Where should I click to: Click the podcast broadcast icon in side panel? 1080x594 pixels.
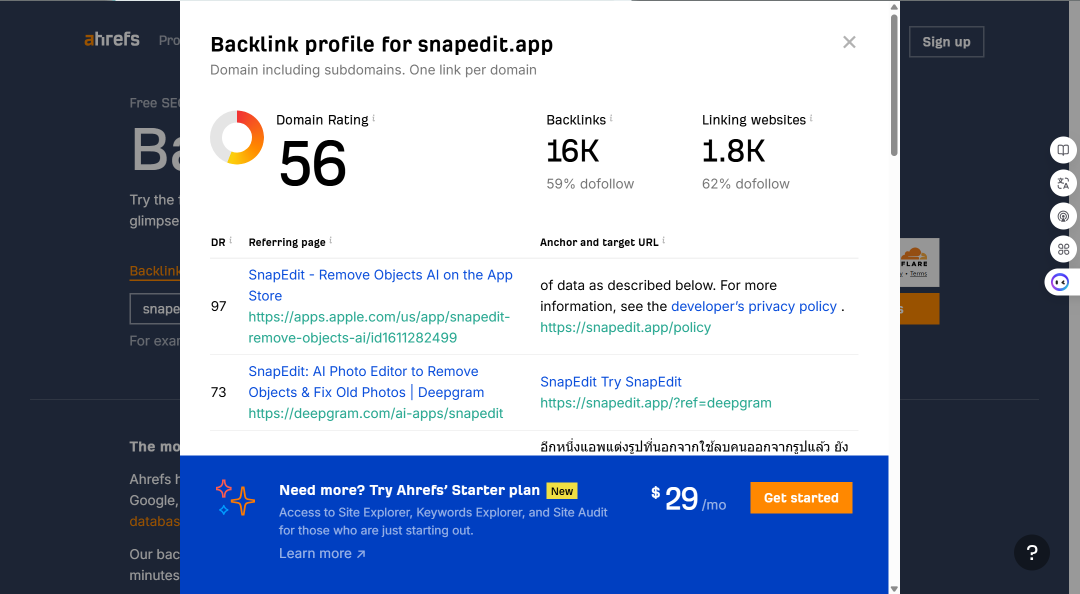(1063, 216)
